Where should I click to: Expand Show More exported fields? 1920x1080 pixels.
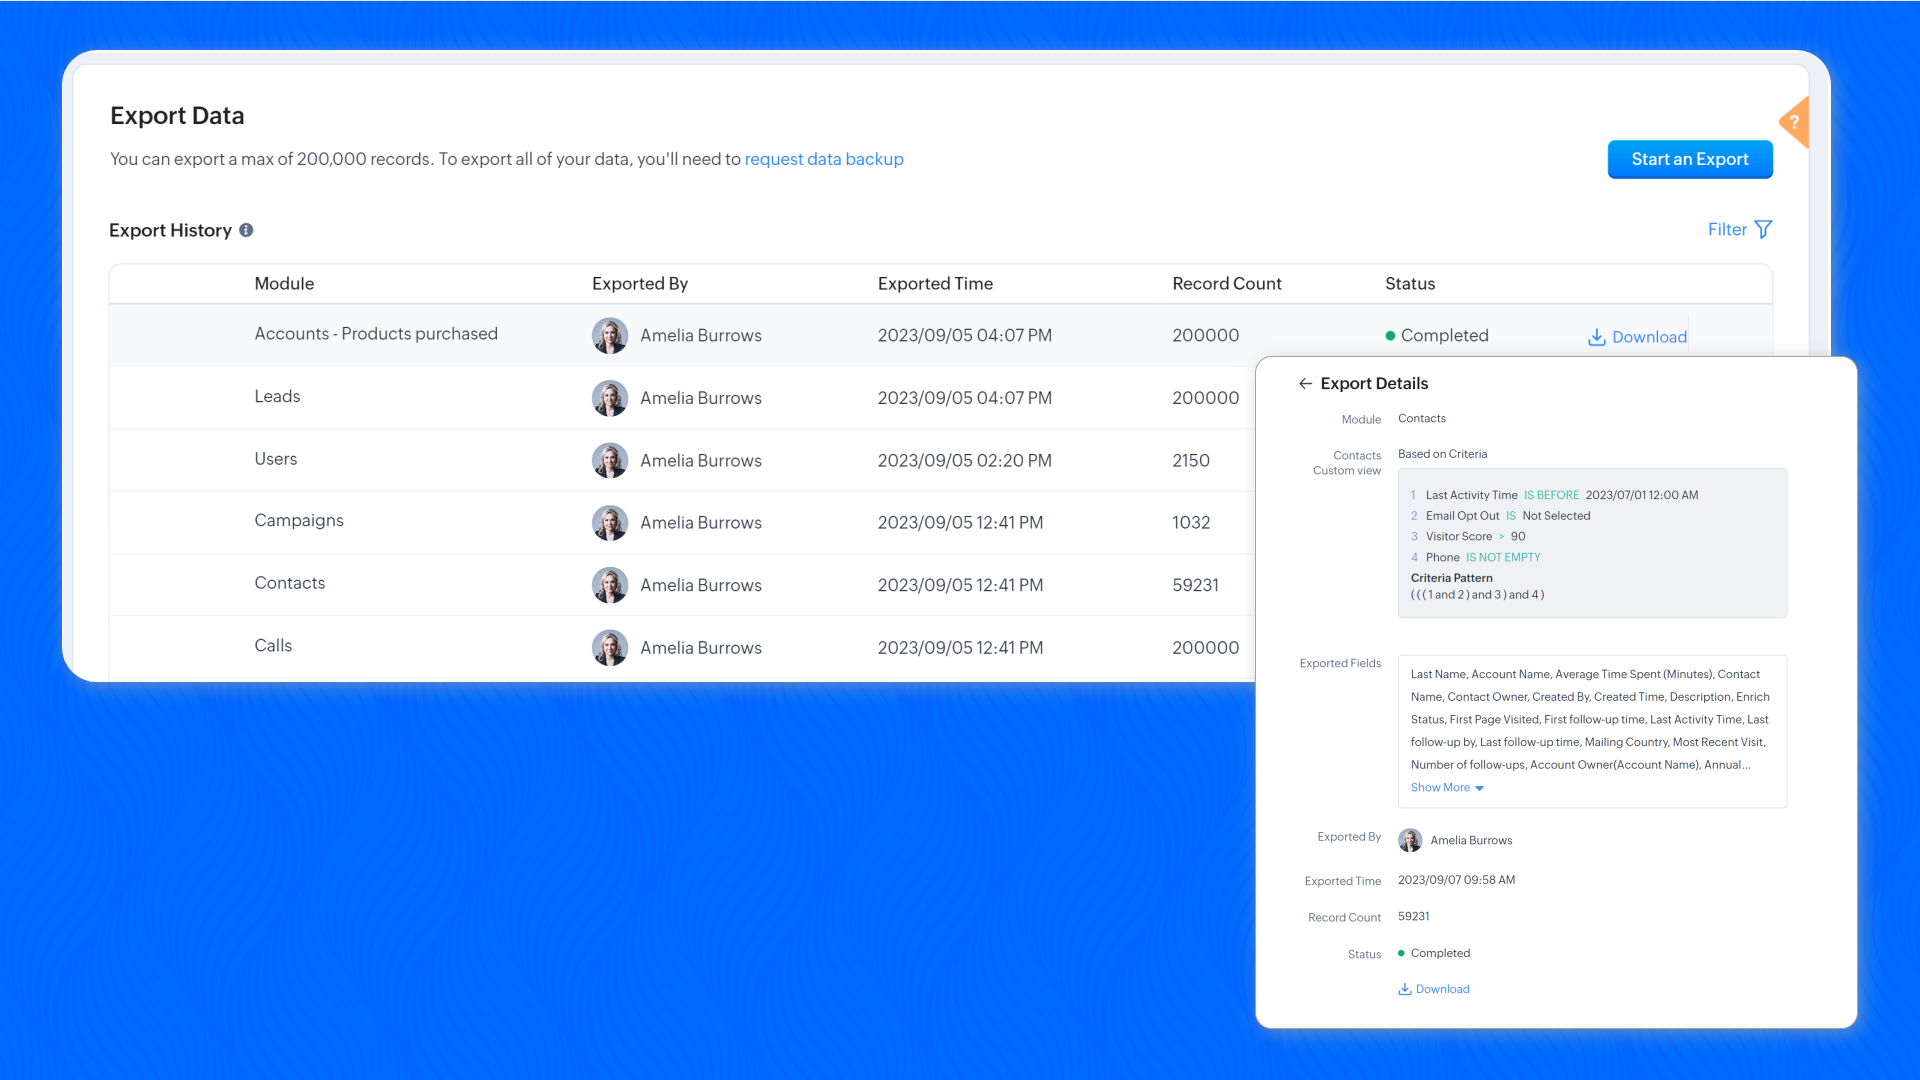point(1440,788)
